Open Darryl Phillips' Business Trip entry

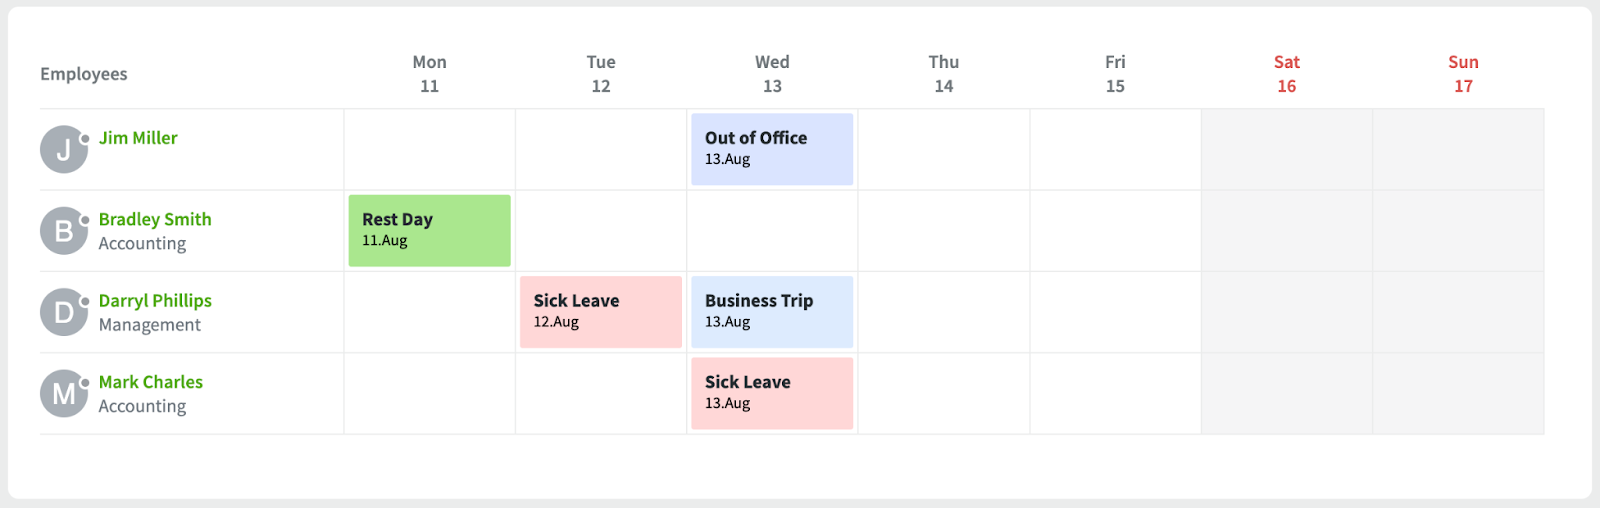pos(772,312)
